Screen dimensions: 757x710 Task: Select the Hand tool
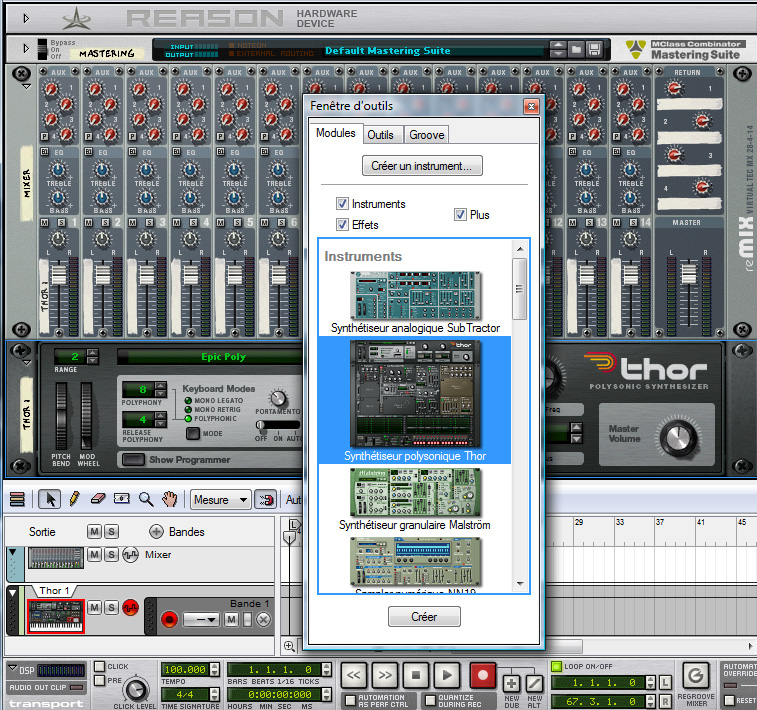pyautogui.click(x=169, y=499)
